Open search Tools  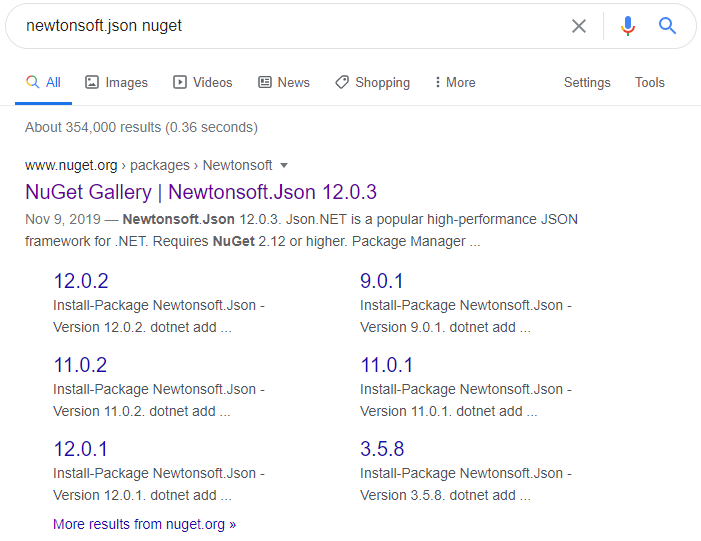pos(650,82)
